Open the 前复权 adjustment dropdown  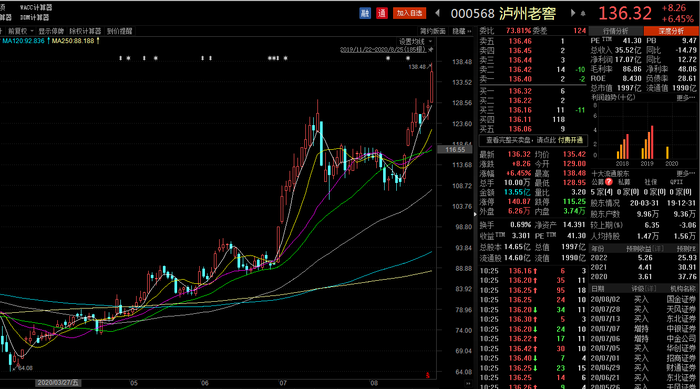21,31
